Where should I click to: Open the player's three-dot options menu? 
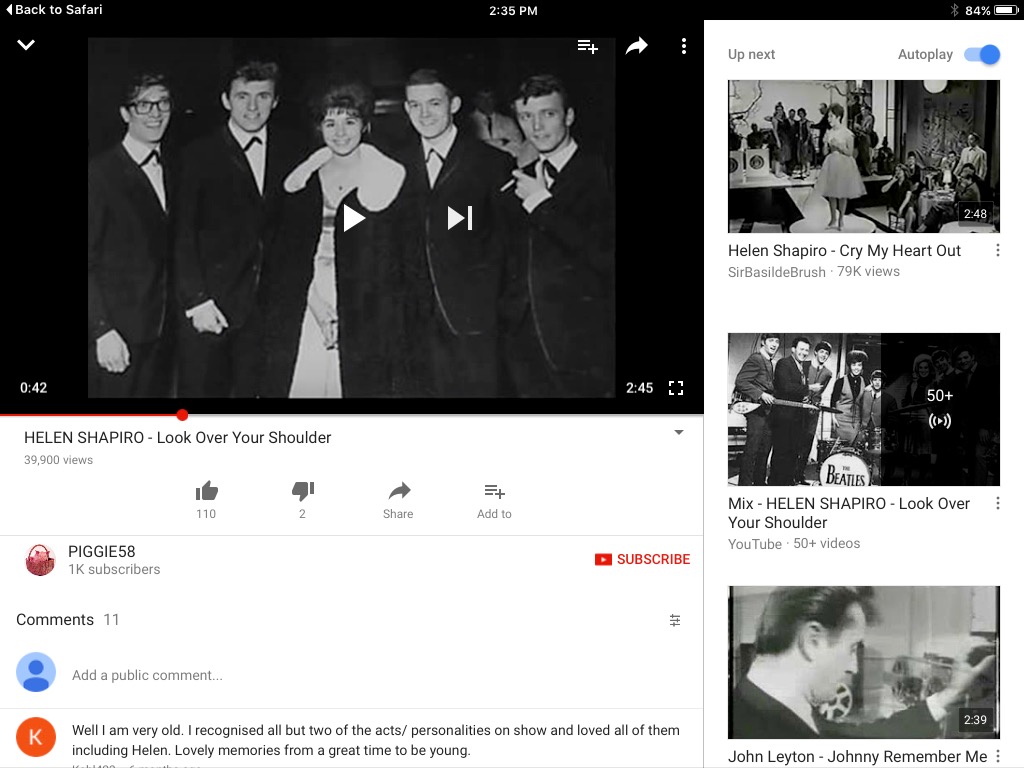tap(684, 46)
